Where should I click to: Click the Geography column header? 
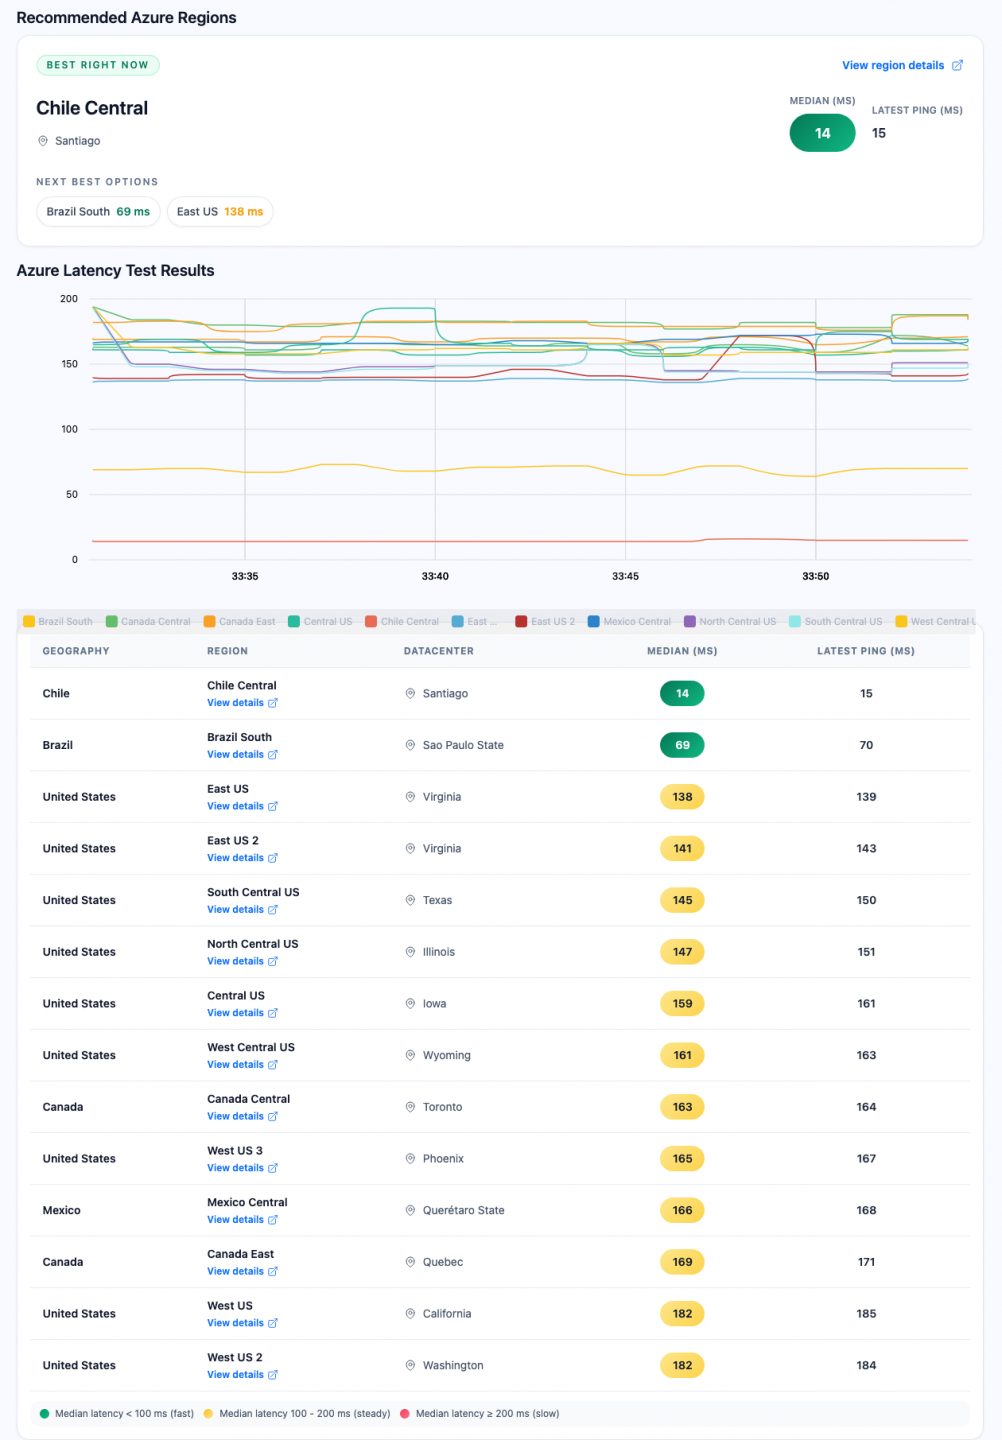76,651
